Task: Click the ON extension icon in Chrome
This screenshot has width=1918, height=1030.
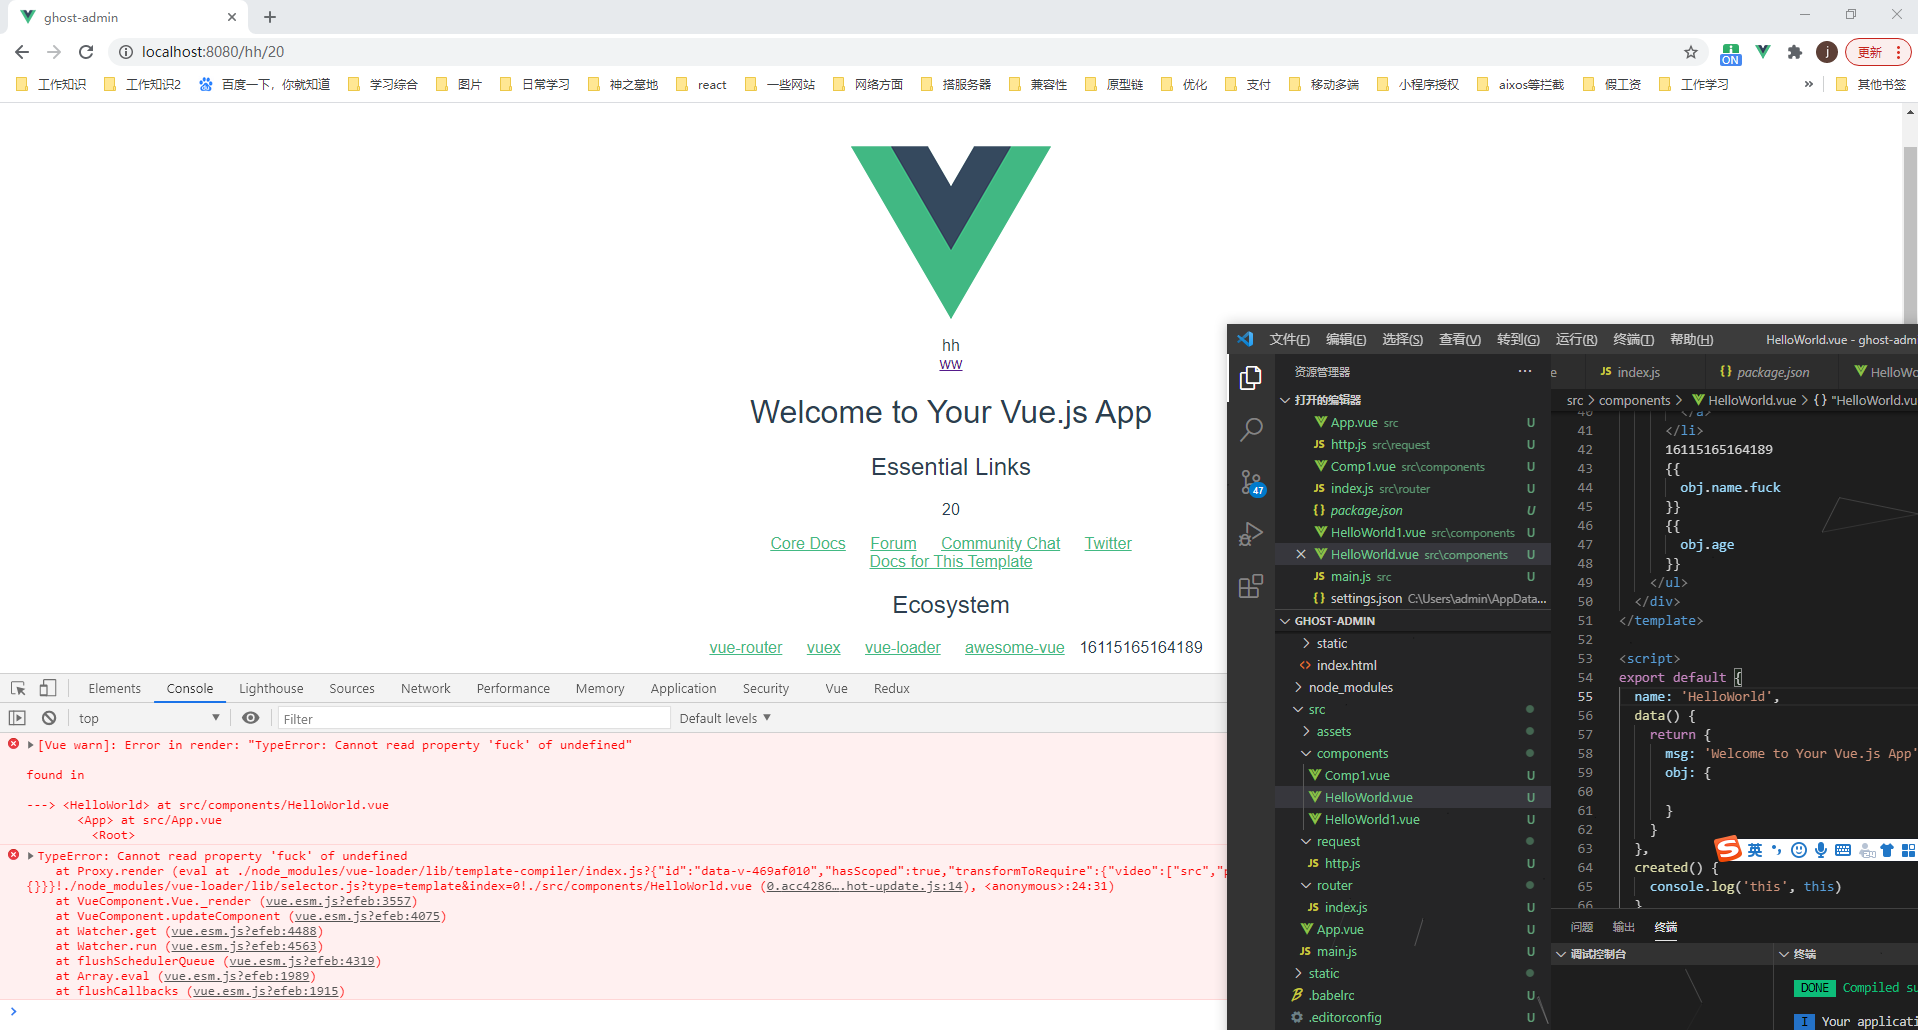Action: pos(1731,54)
